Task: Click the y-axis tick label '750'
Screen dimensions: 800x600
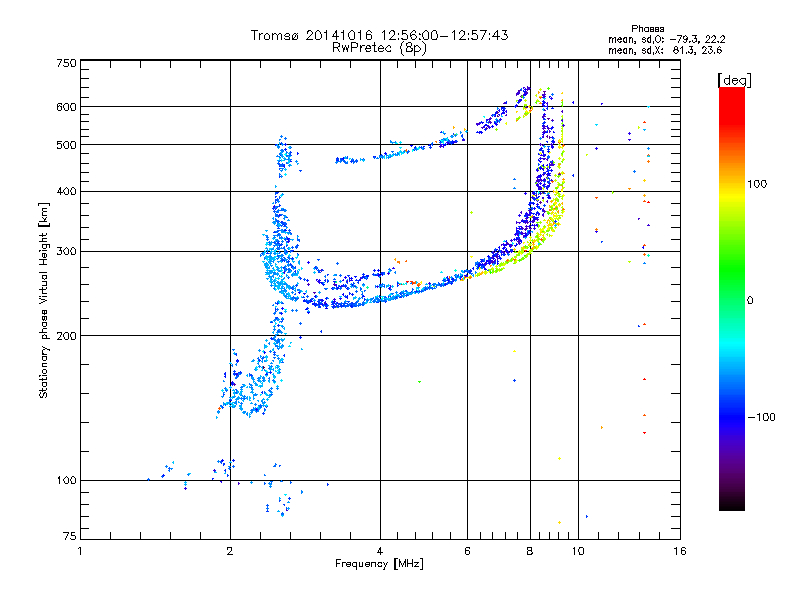Action: (66, 63)
